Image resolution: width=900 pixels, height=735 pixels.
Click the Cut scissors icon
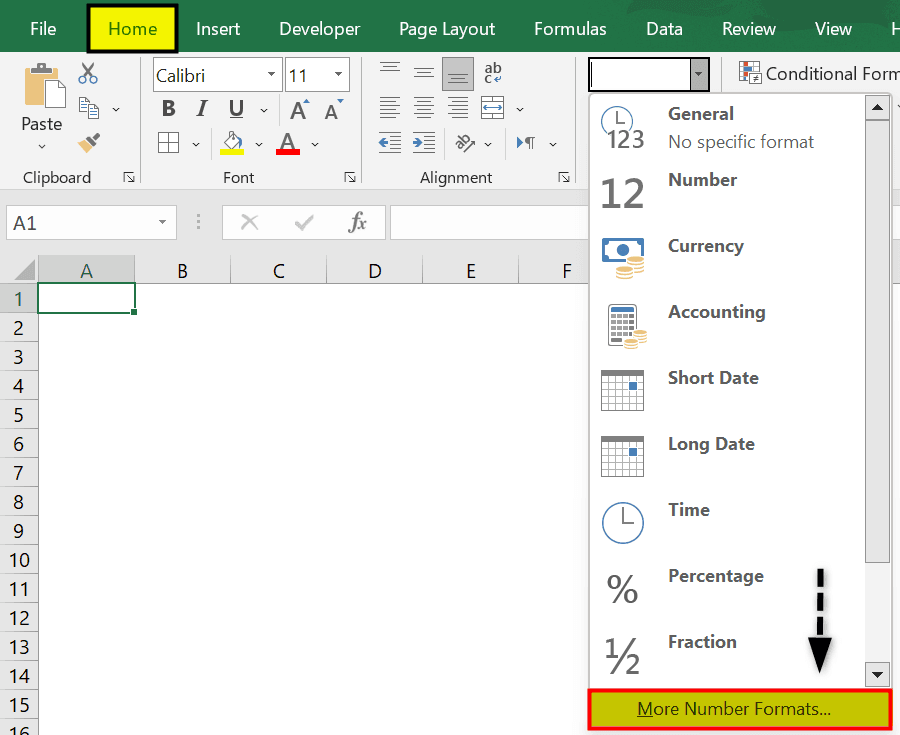(88, 73)
